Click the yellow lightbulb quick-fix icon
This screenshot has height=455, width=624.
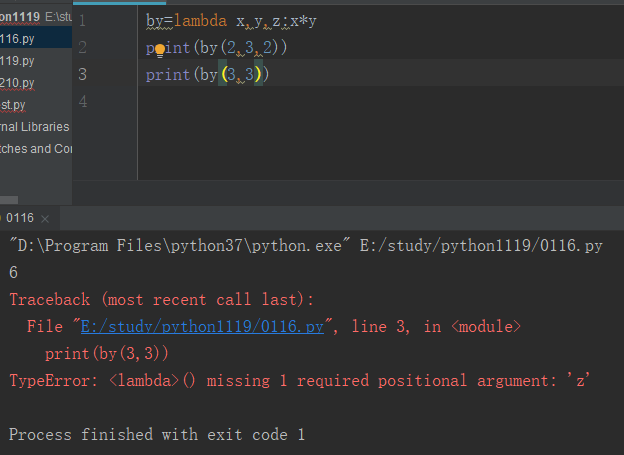tap(160, 50)
